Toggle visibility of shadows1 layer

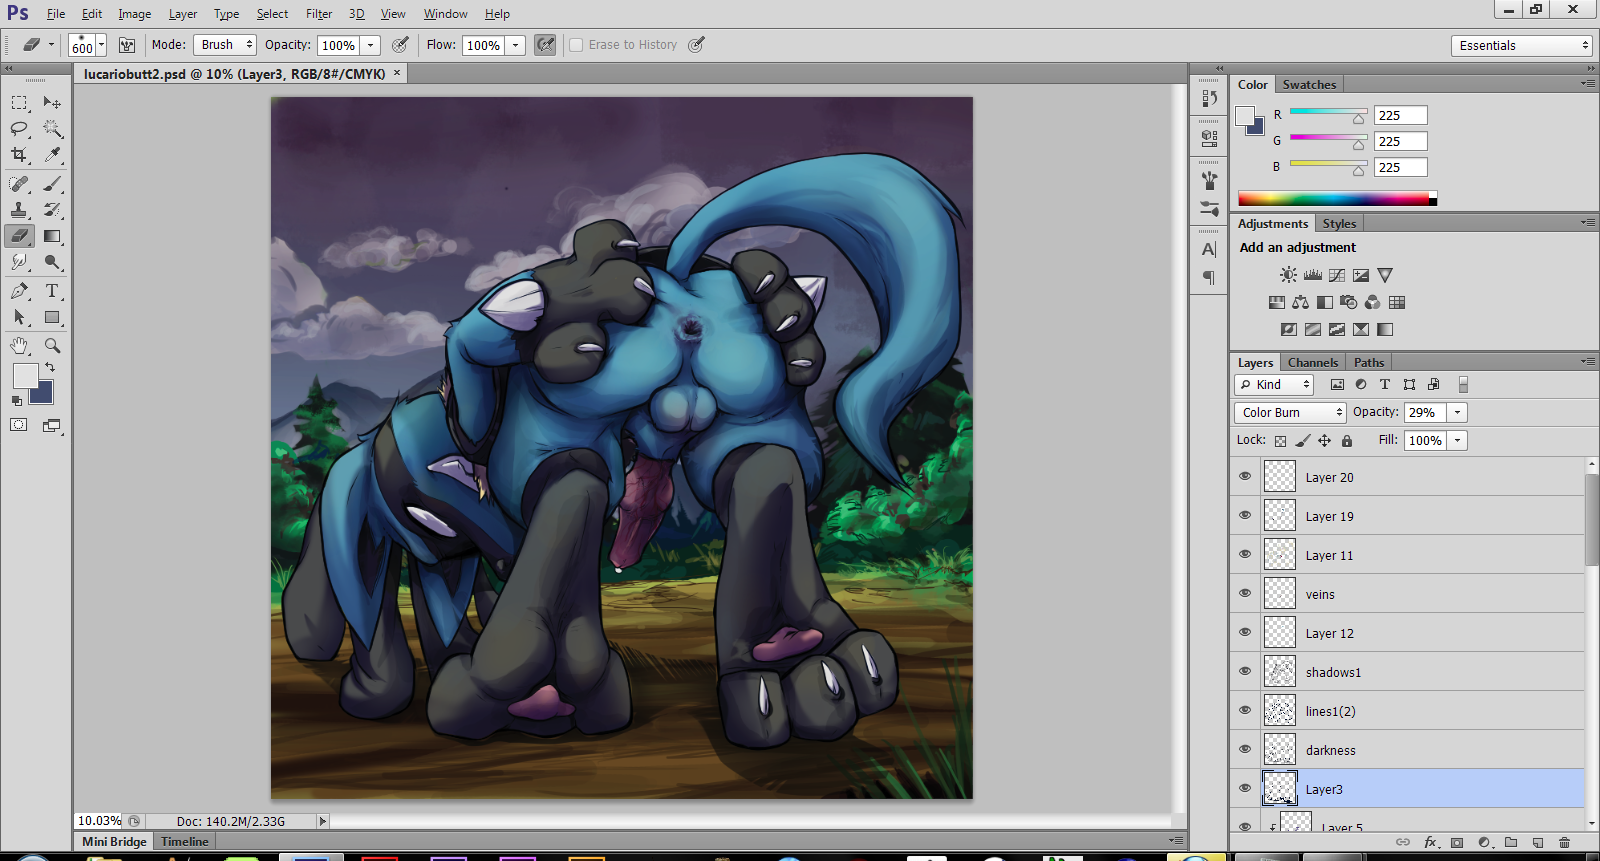pos(1245,671)
